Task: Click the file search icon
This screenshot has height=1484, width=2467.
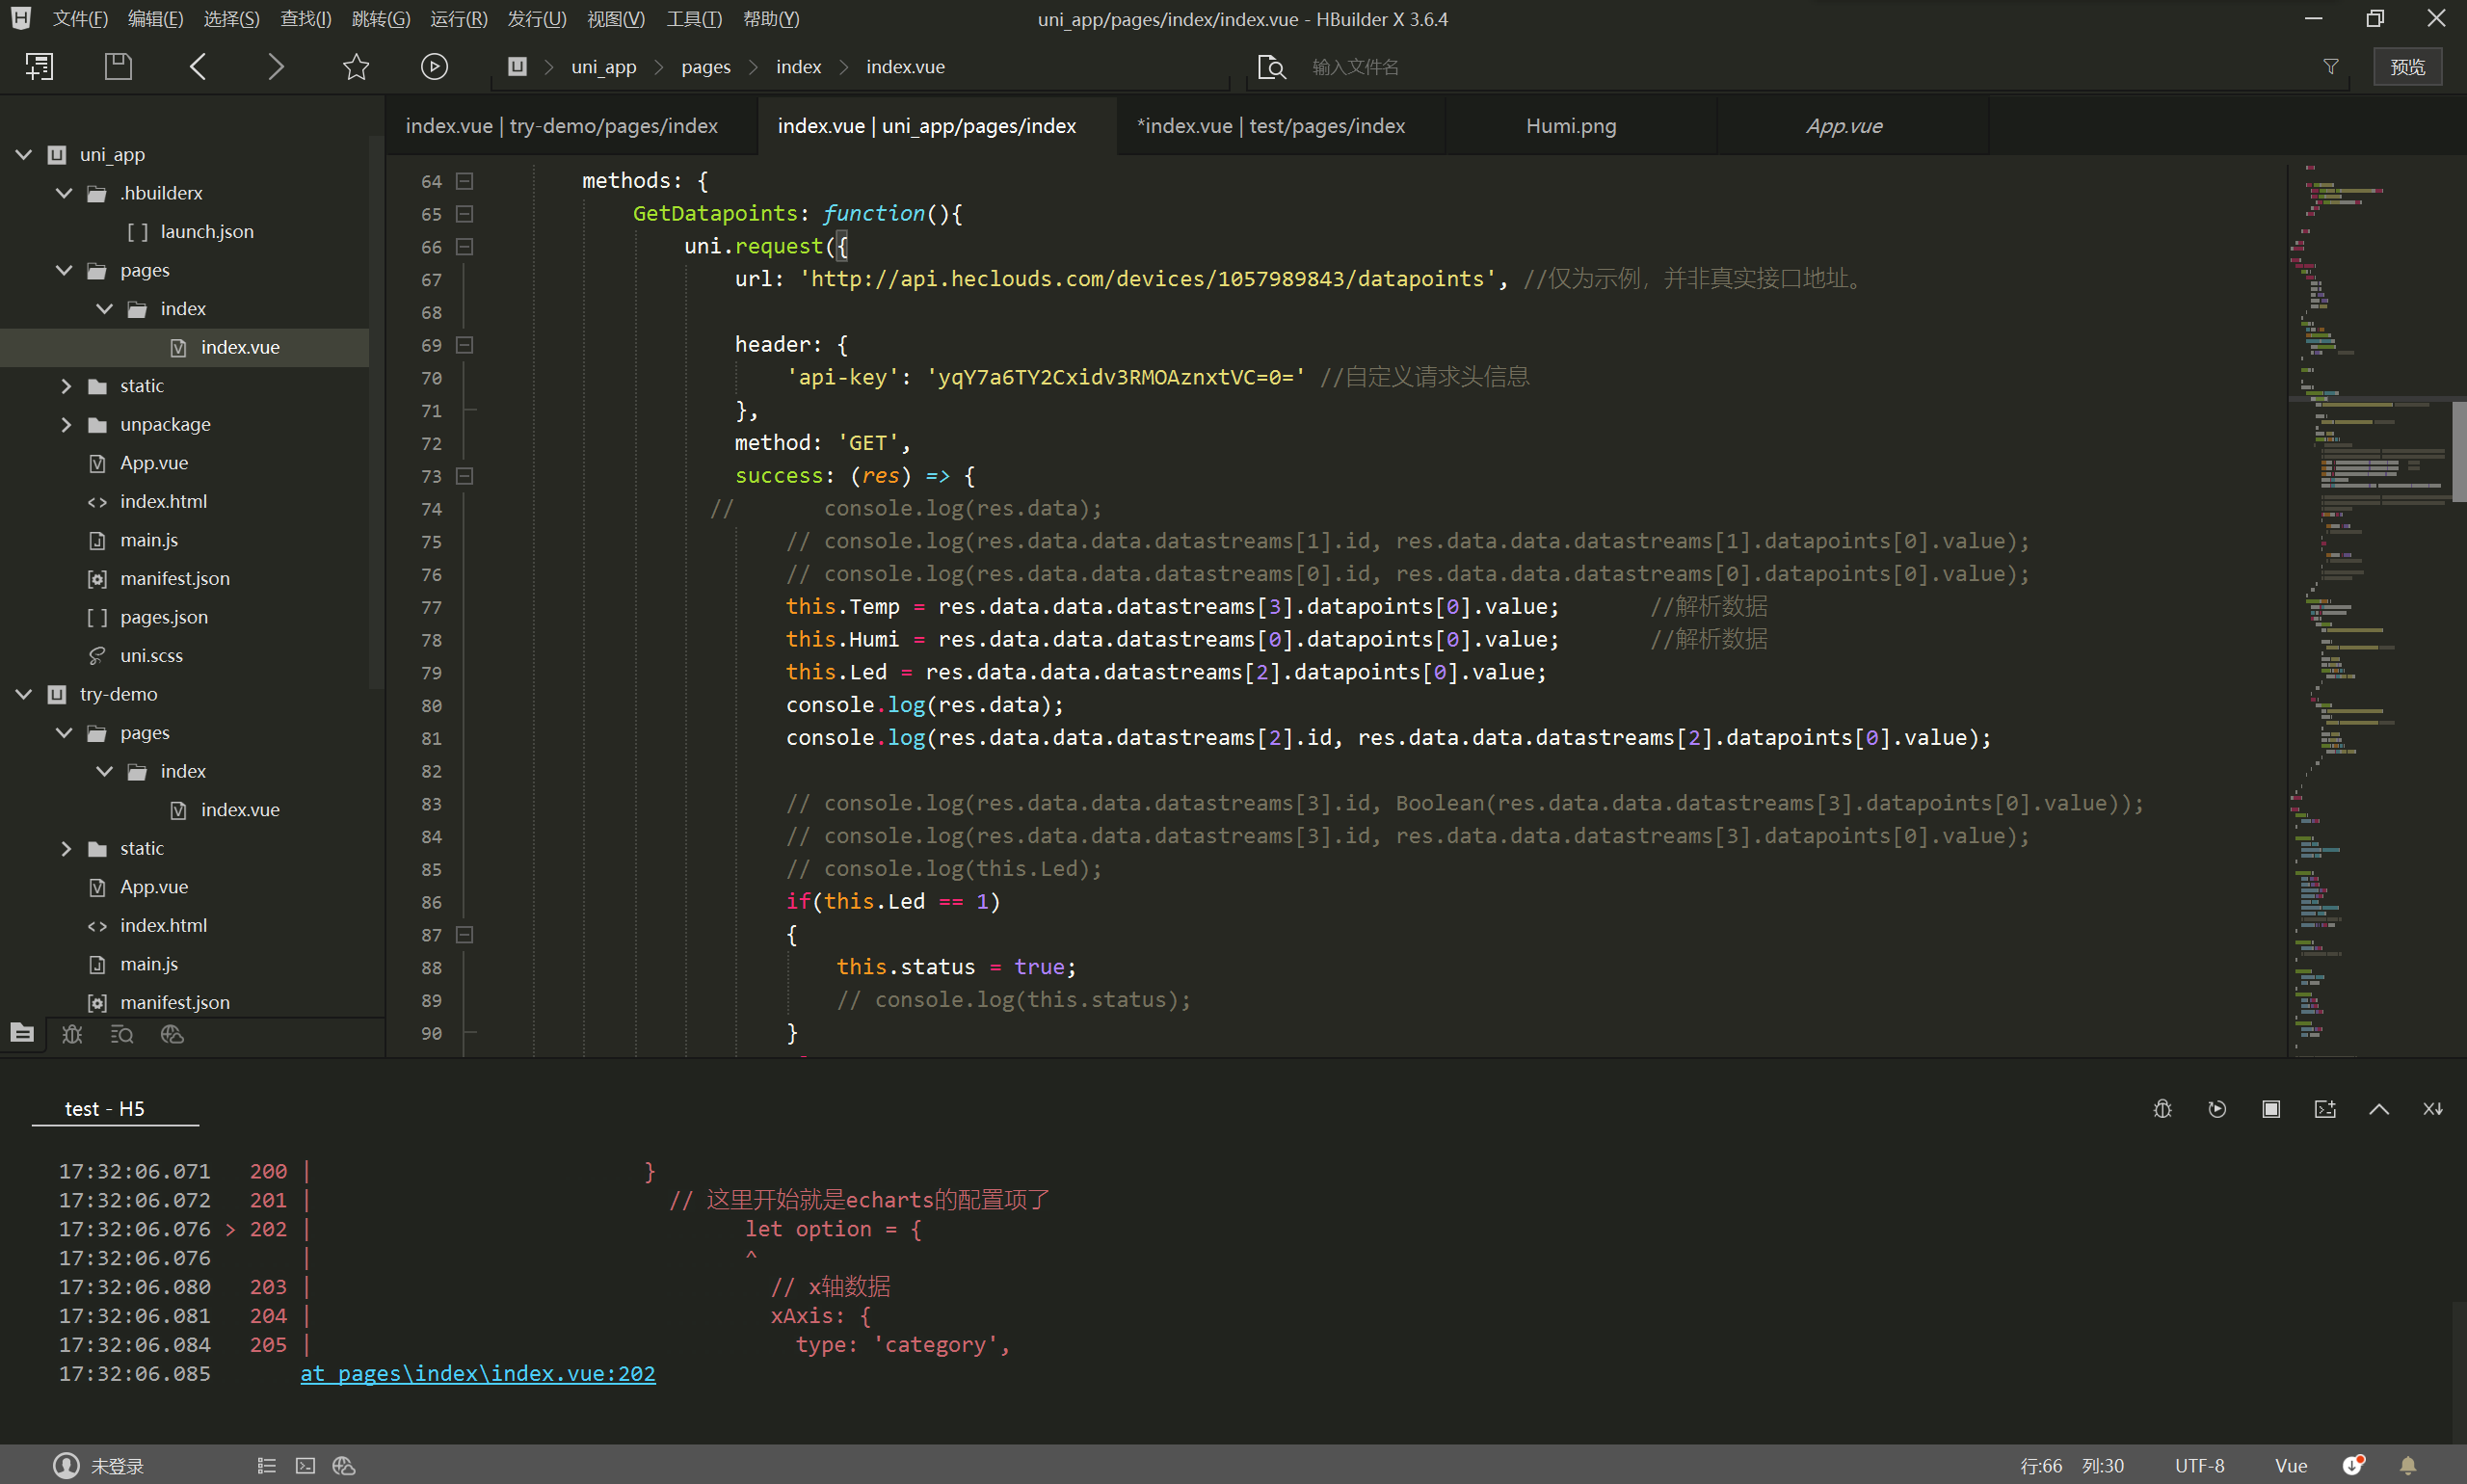Action: click(1271, 67)
